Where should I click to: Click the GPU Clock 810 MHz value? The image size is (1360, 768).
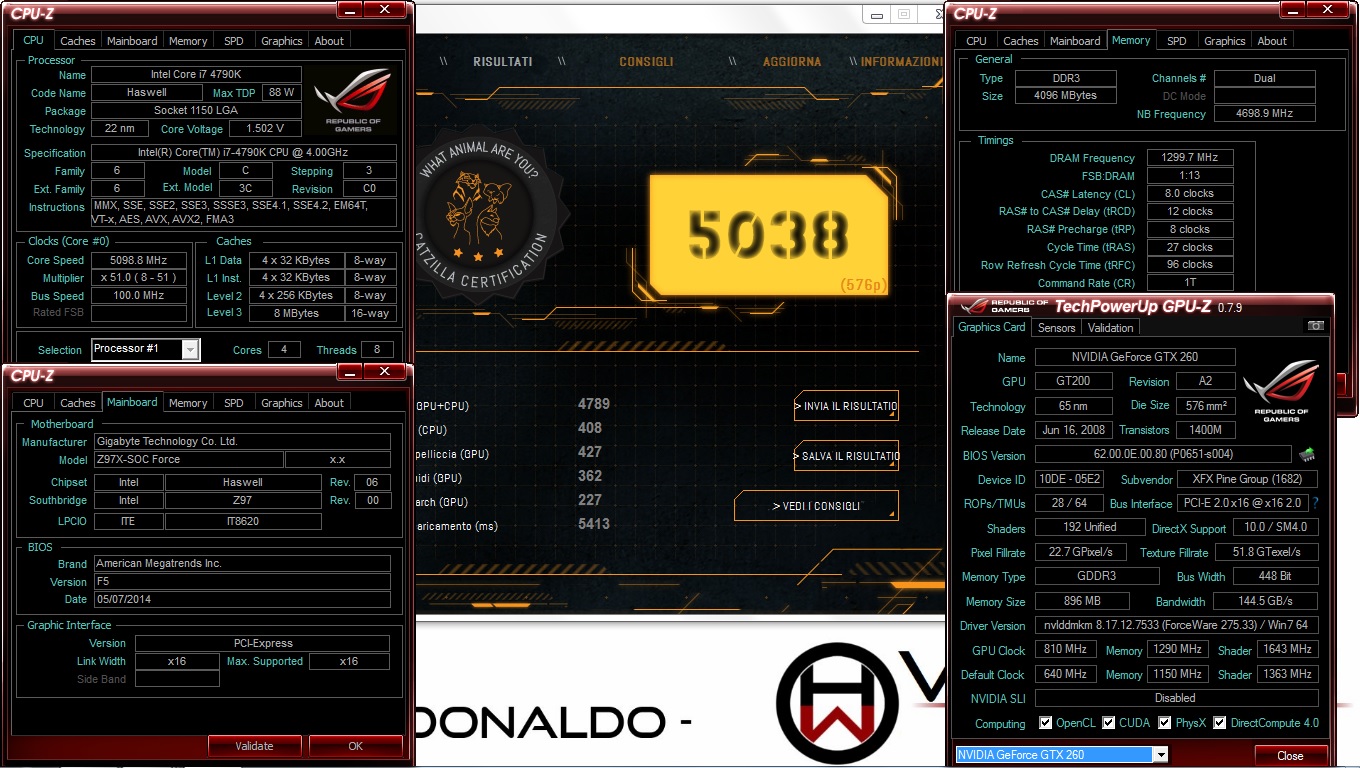1066,650
